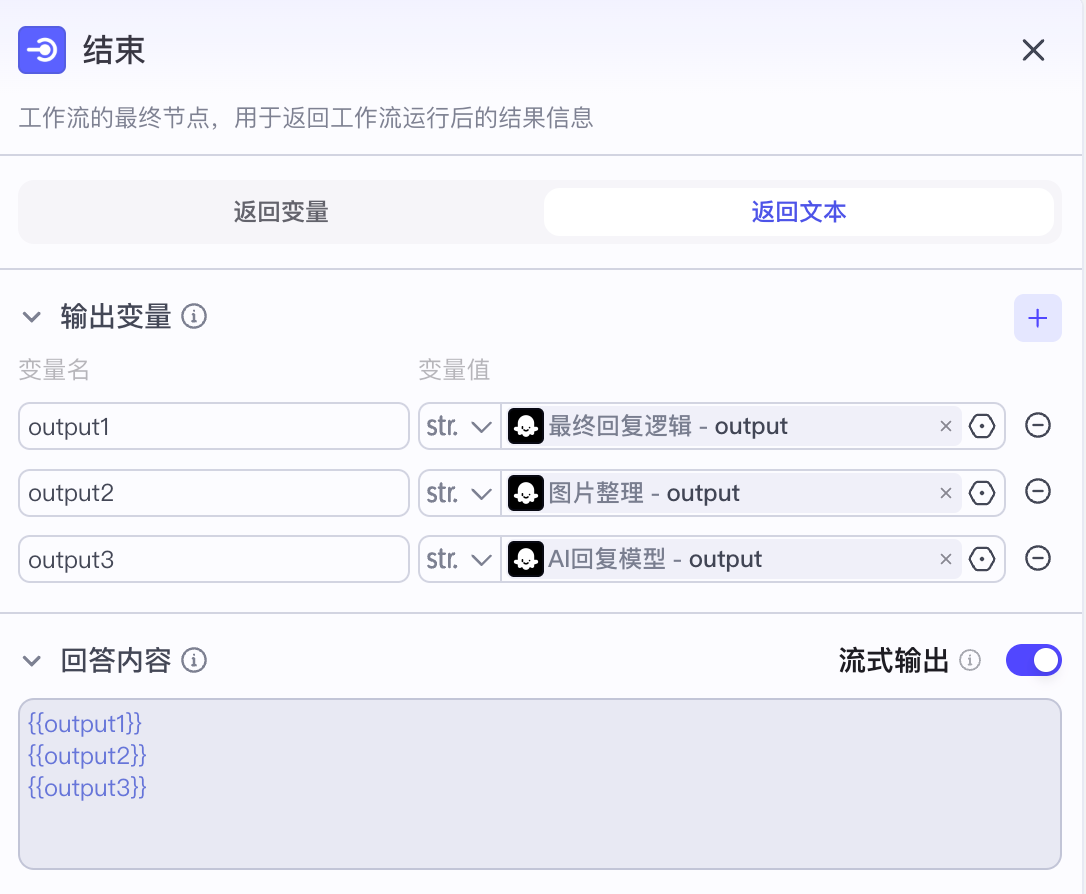Open the str type dropdown for output1

pos(459,426)
